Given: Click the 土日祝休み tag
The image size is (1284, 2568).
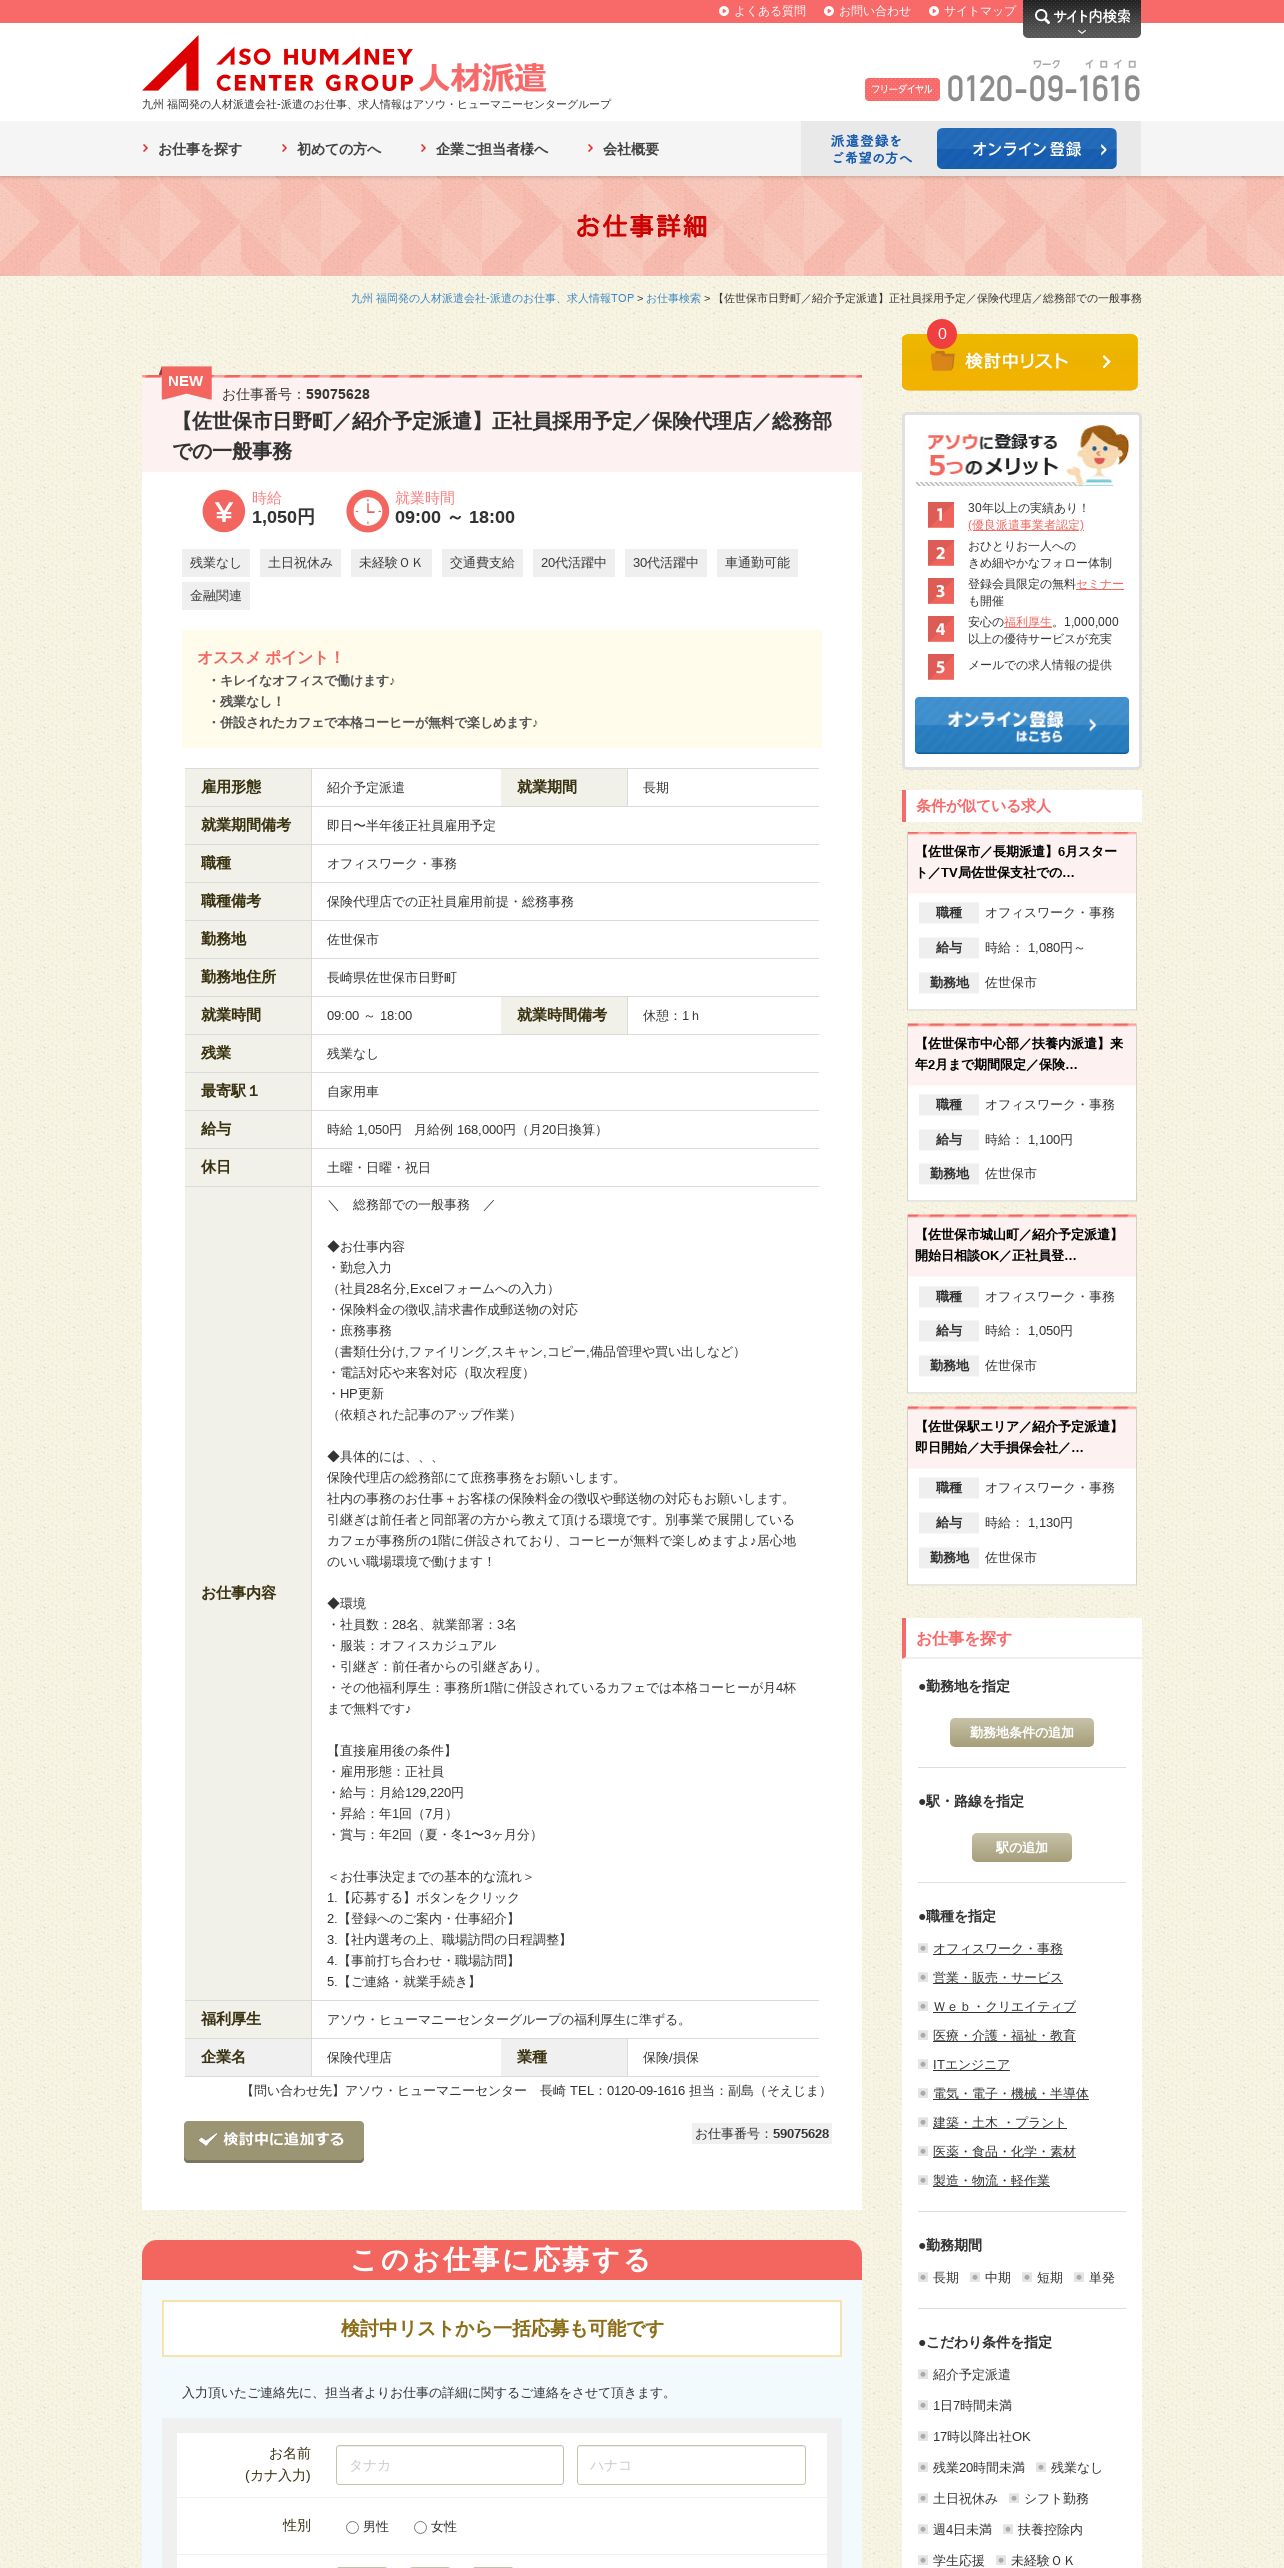Looking at the screenshot, I should pyautogui.click(x=300, y=563).
